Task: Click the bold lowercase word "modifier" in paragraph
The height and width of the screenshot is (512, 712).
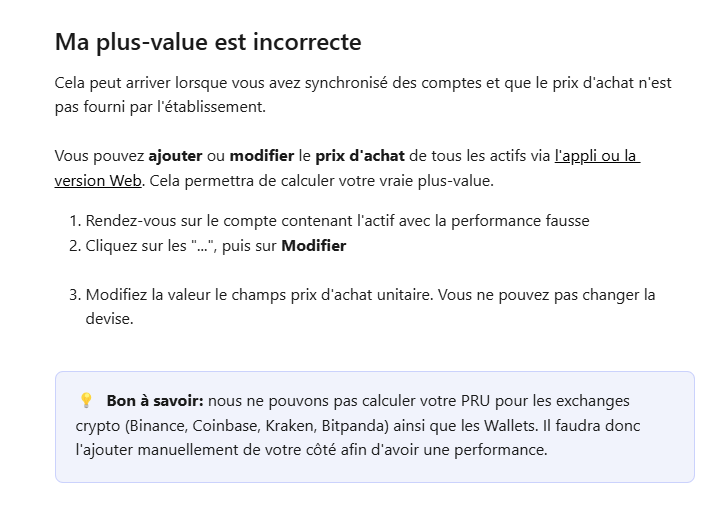Action: click(x=262, y=157)
